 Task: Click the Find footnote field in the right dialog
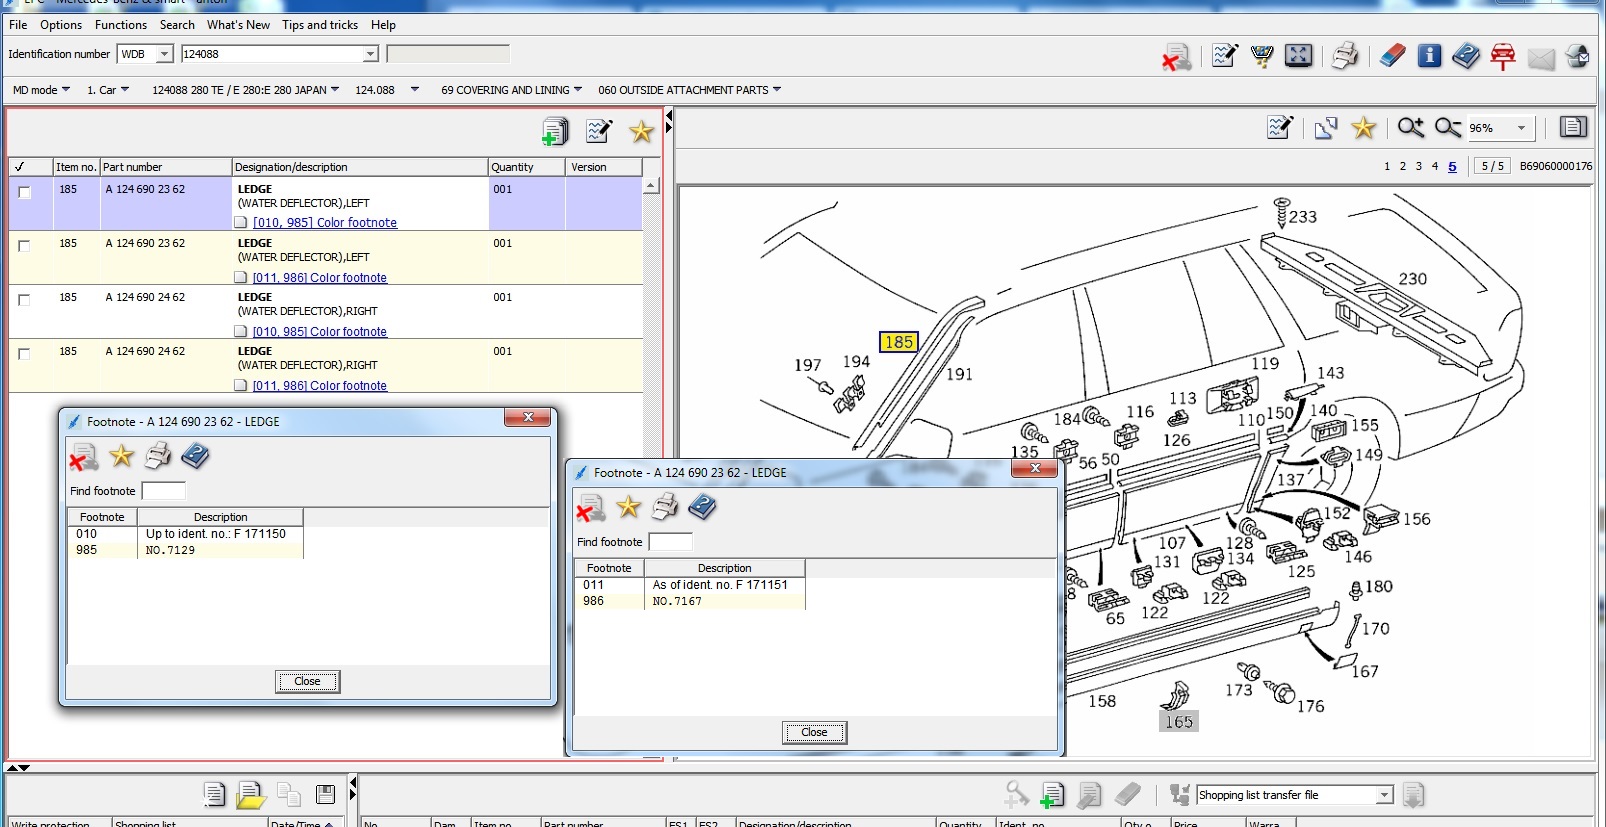[671, 542]
